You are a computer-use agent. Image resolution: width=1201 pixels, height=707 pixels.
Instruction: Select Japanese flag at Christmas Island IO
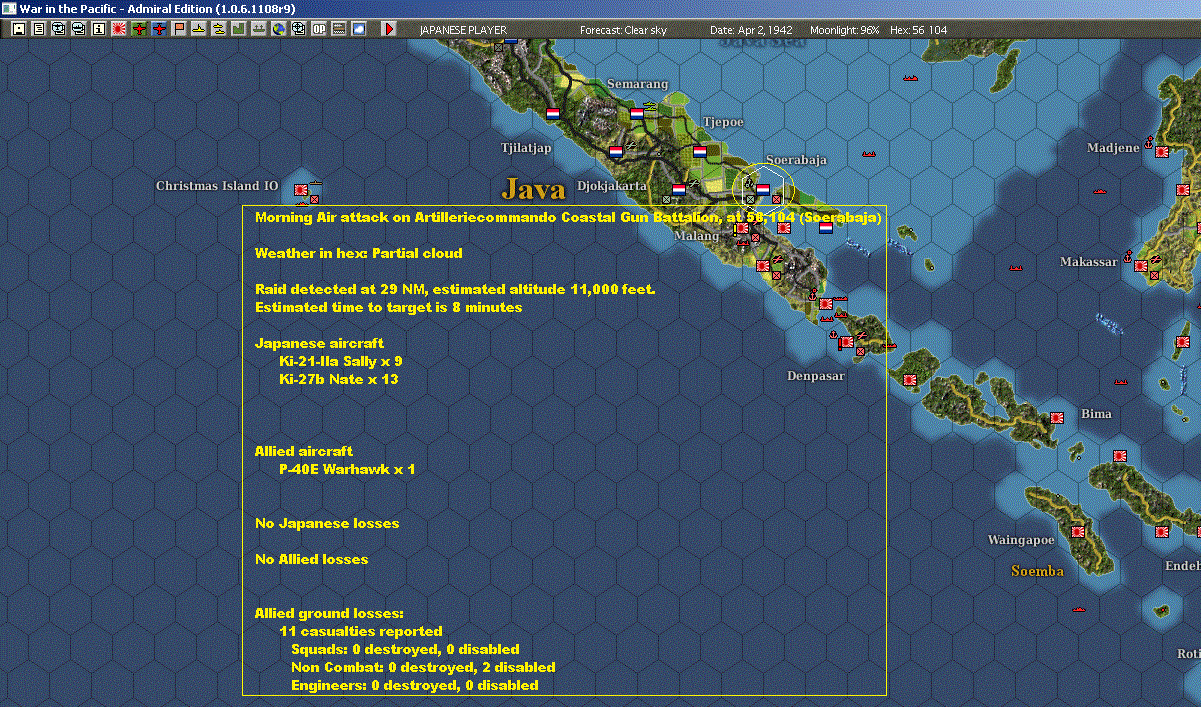[x=301, y=189]
